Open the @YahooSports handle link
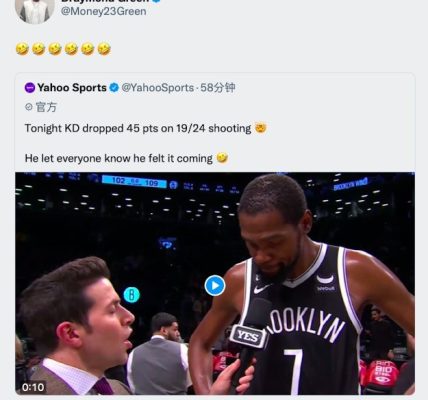Image resolution: width=428 pixels, height=400 pixels. (x=158, y=88)
